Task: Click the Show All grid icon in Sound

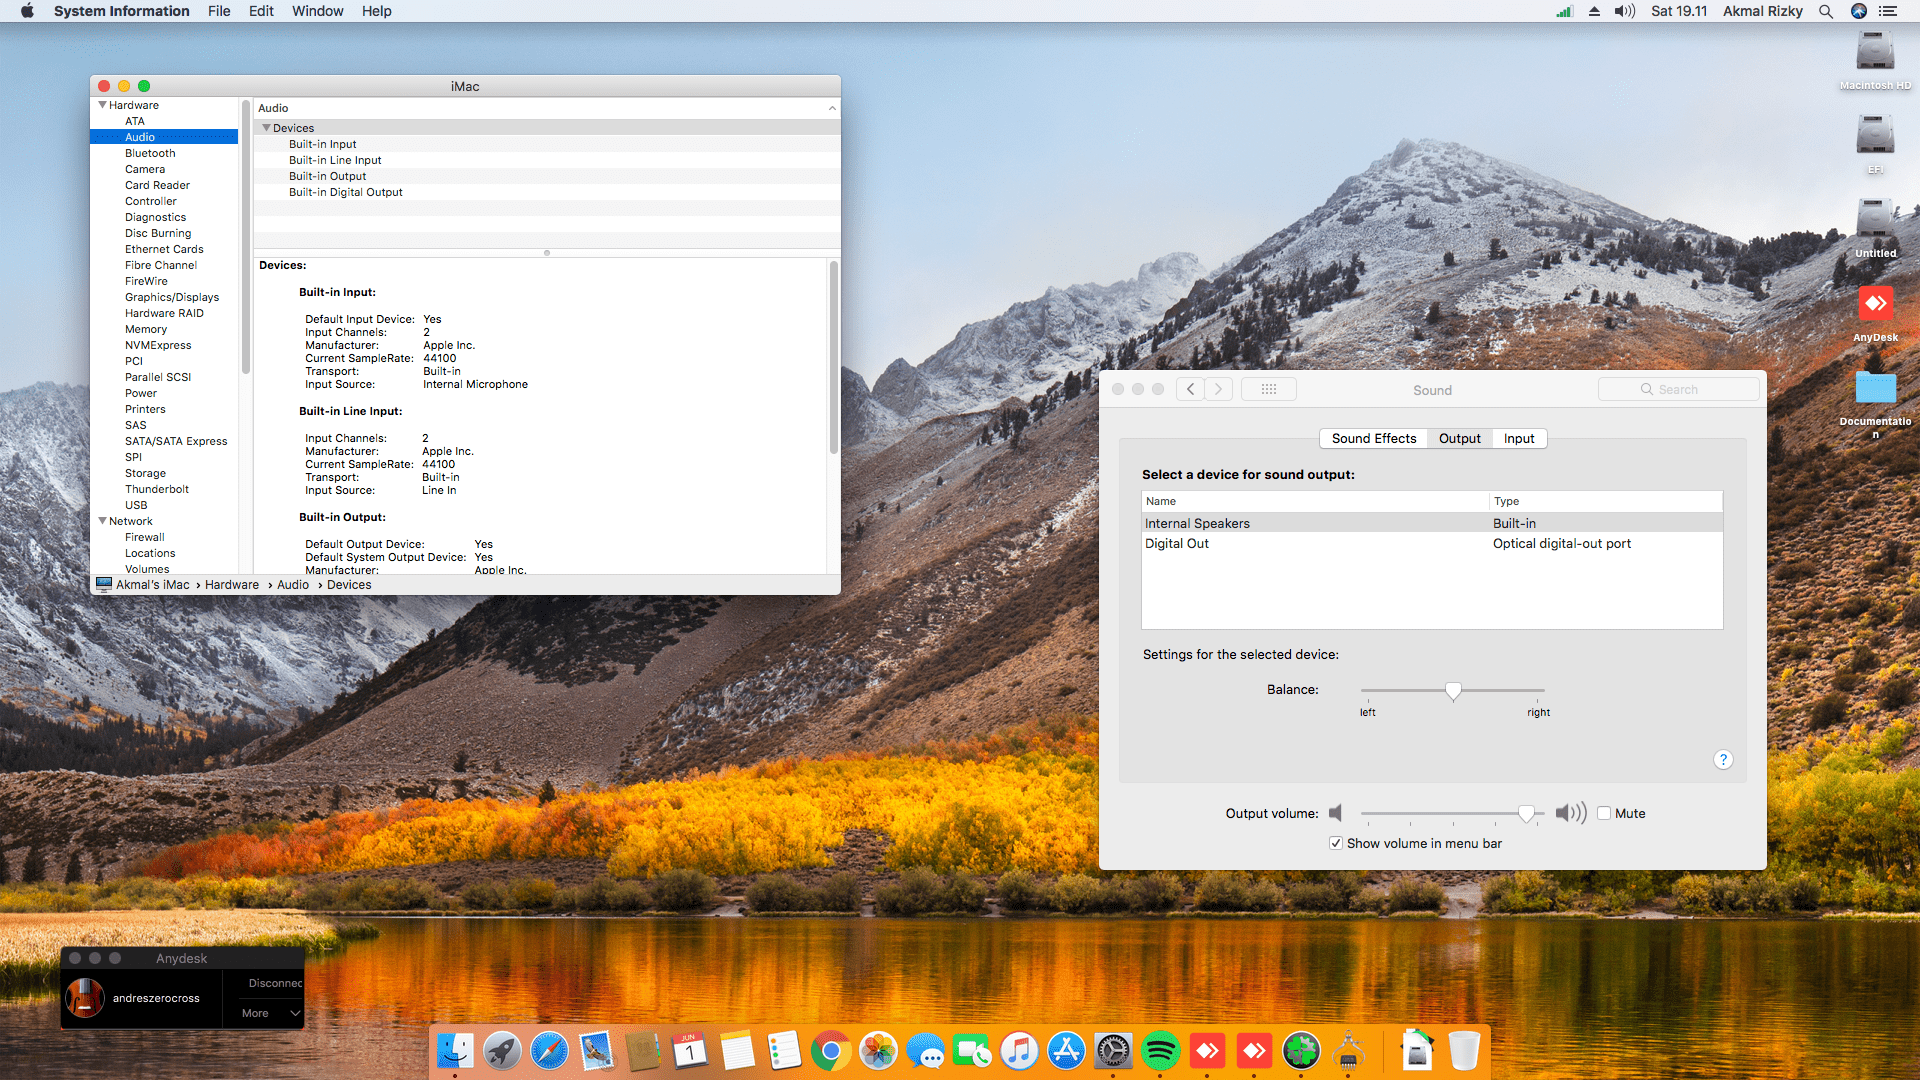Action: pos(1268,389)
